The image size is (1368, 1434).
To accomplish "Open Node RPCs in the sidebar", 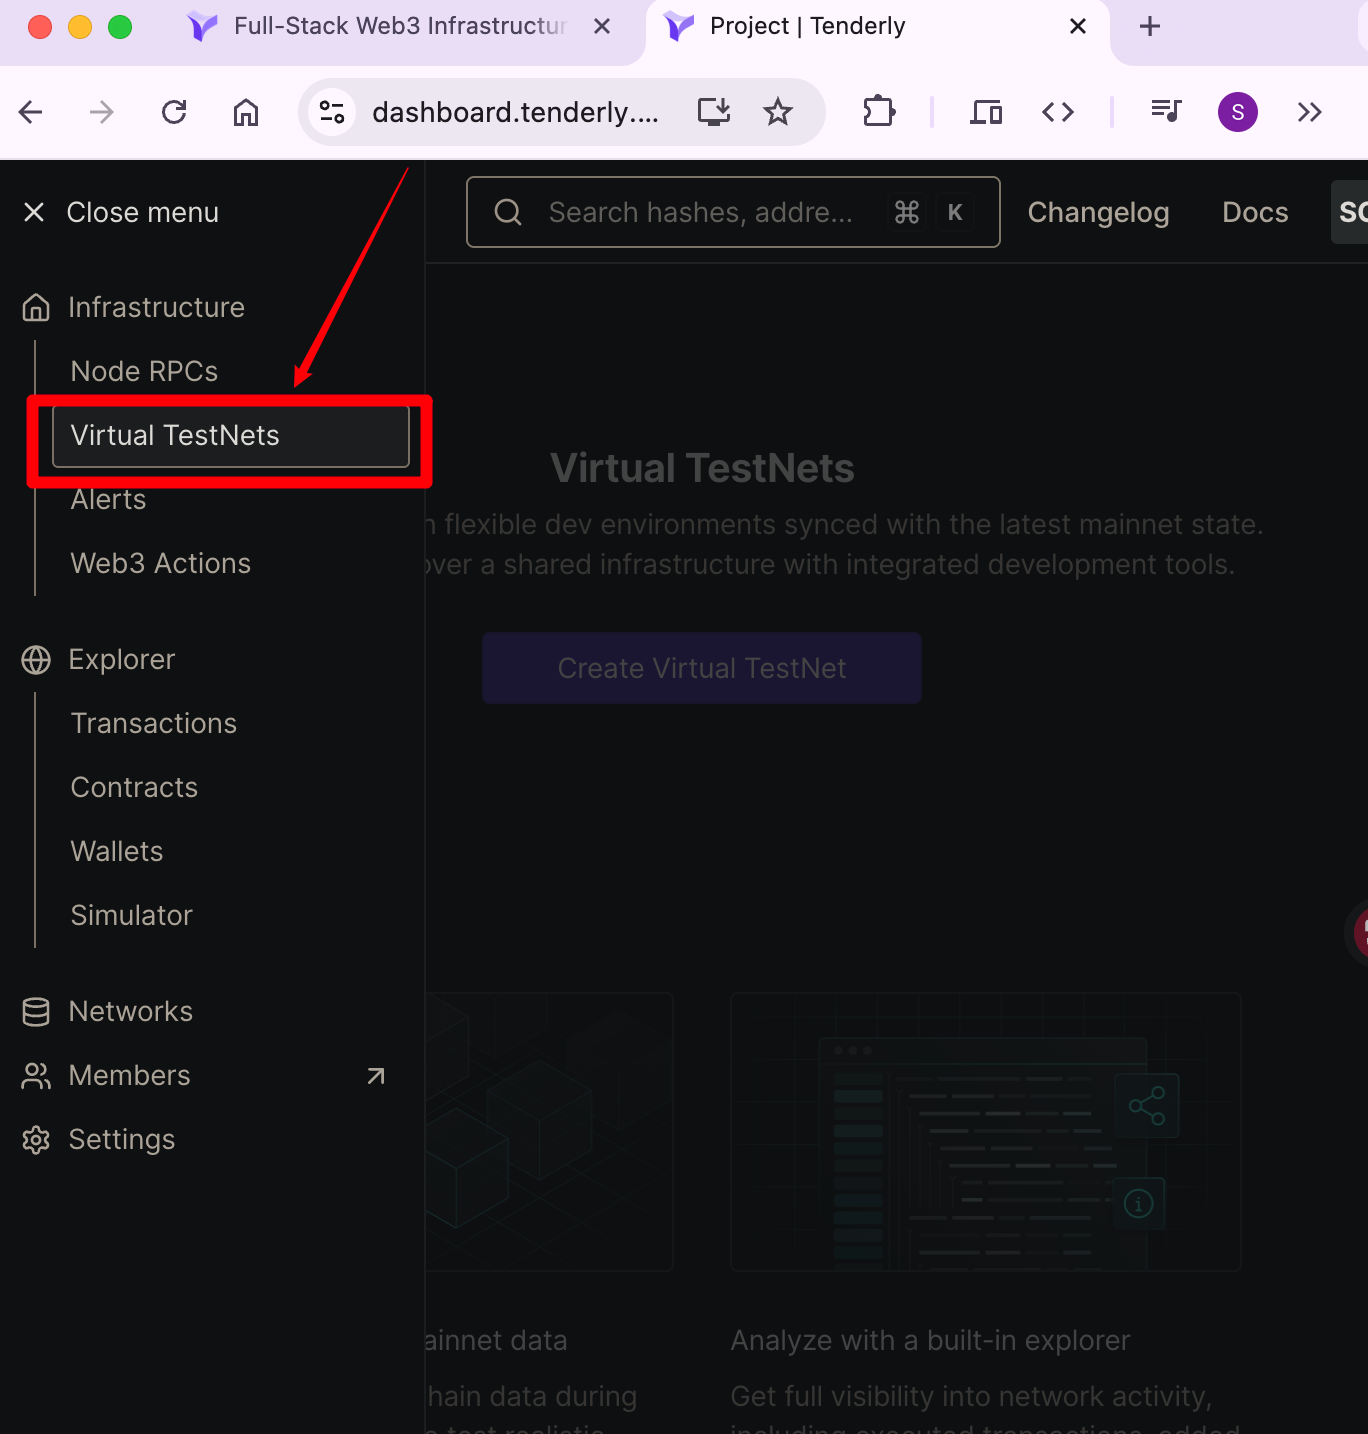I will 144,371.
